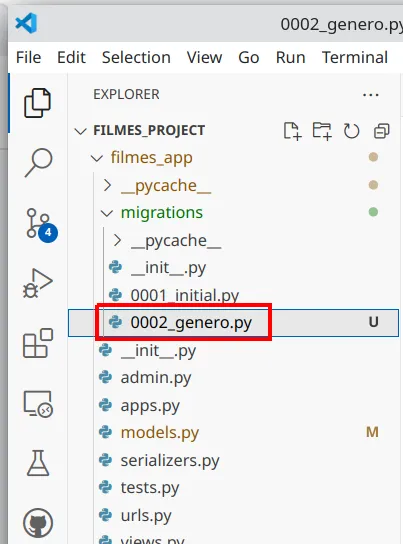The width and height of the screenshot is (403, 544).
Task: Open the Run and Debug view
Action: 37,283
